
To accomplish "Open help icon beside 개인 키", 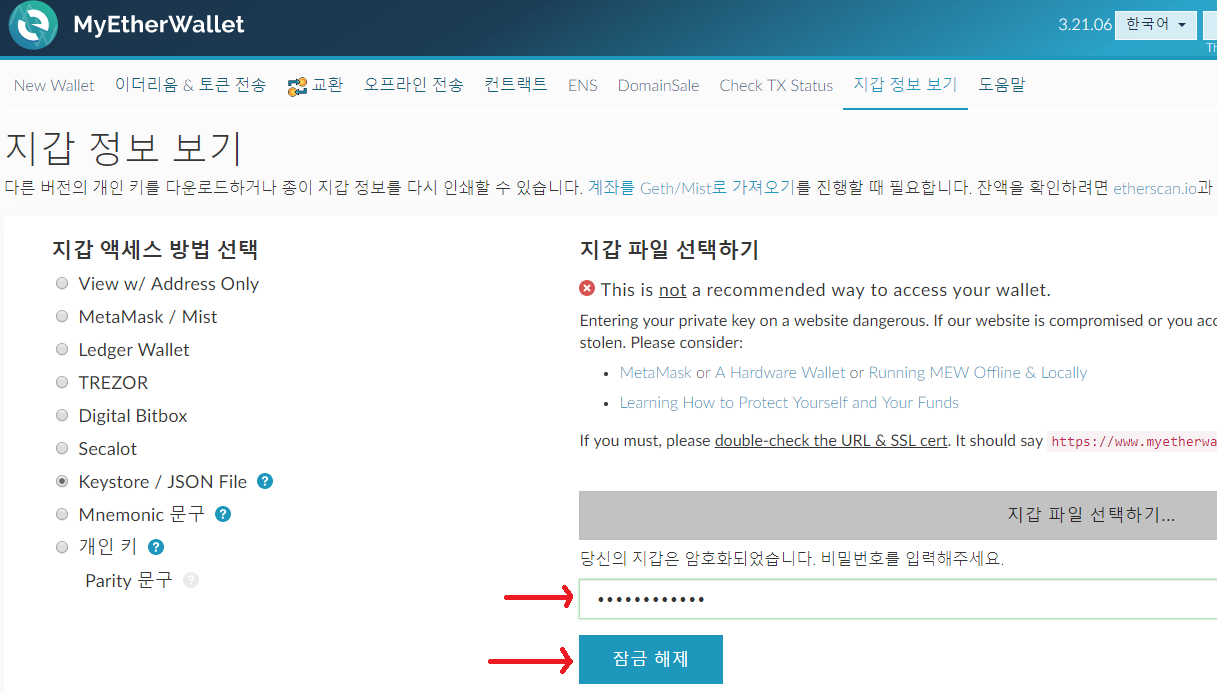I will [156, 547].
